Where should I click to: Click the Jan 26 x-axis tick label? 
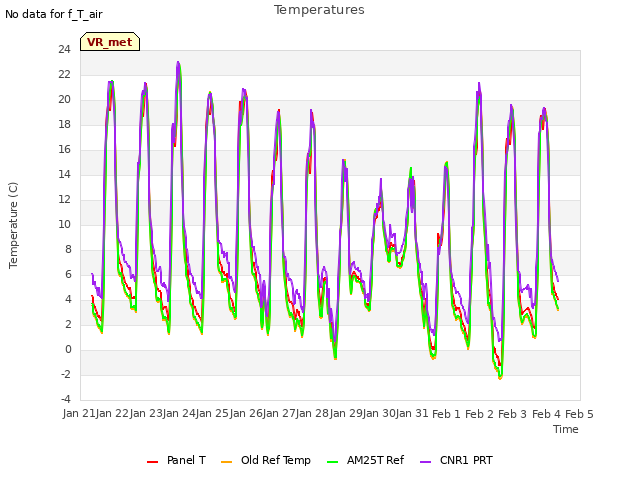(x=246, y=413)
